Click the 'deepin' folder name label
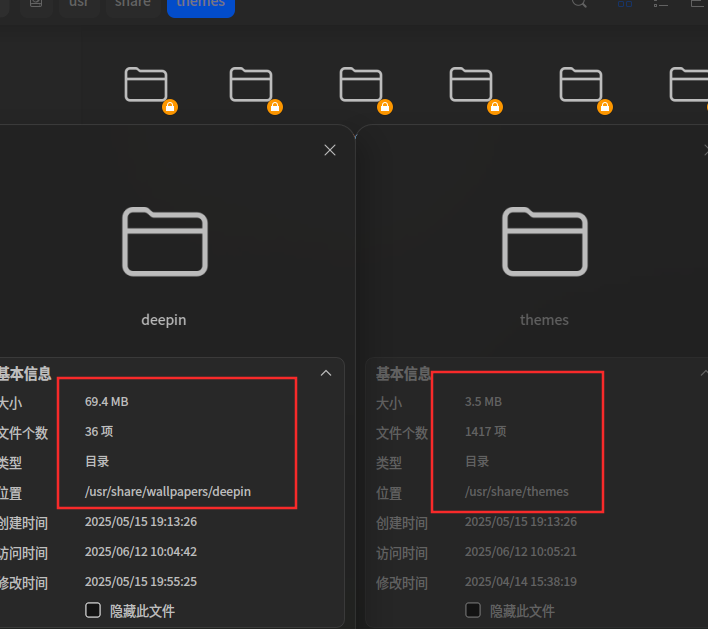The height and width of the screenshot is (629, 708). 164,320
